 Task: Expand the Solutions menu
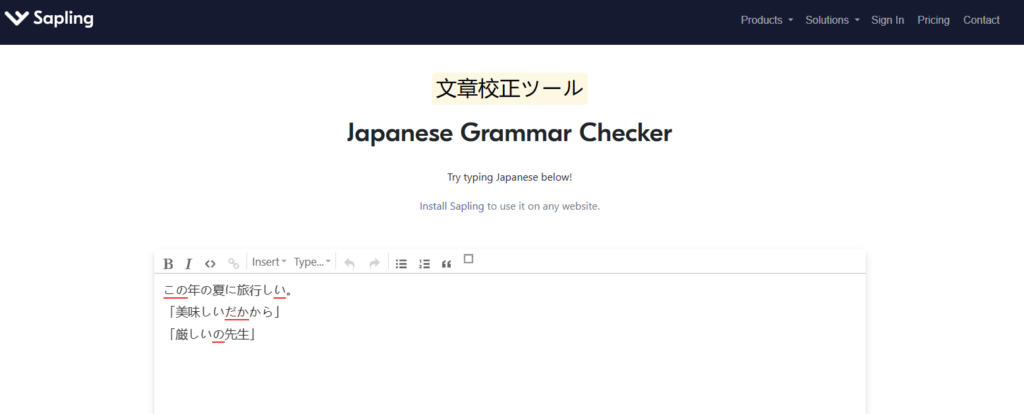pos(832,20)
